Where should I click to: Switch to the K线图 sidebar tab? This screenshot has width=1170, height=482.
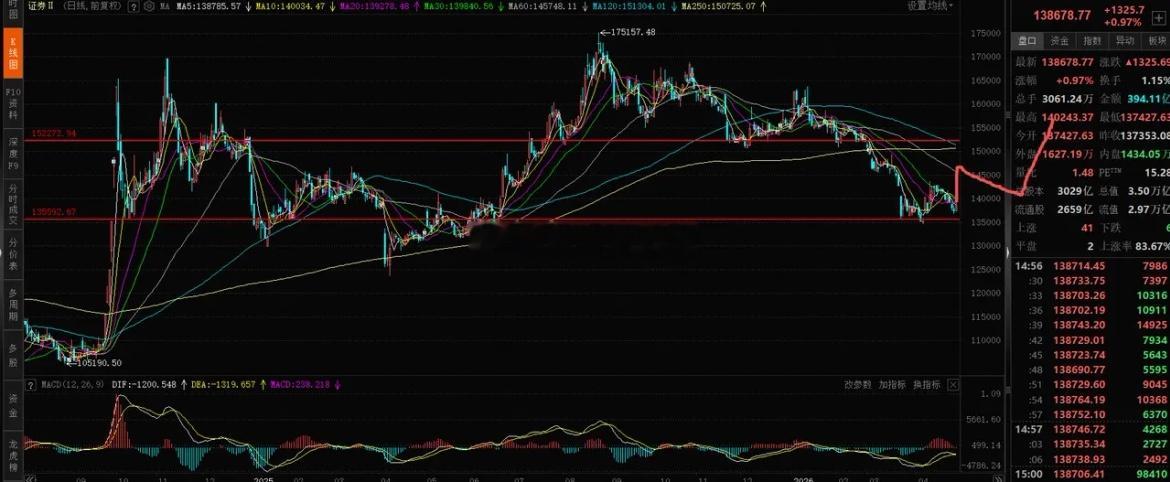12,54
